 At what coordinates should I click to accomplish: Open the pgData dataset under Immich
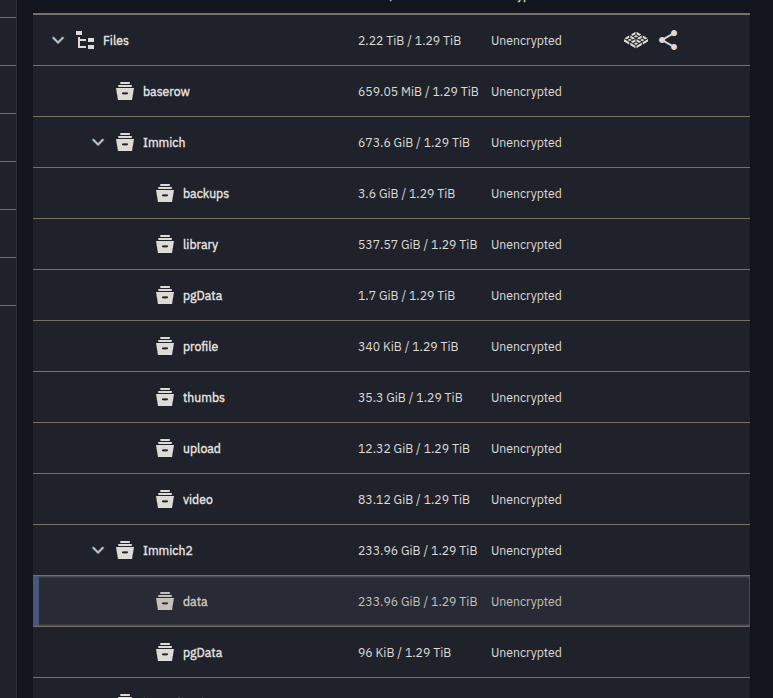202,296
